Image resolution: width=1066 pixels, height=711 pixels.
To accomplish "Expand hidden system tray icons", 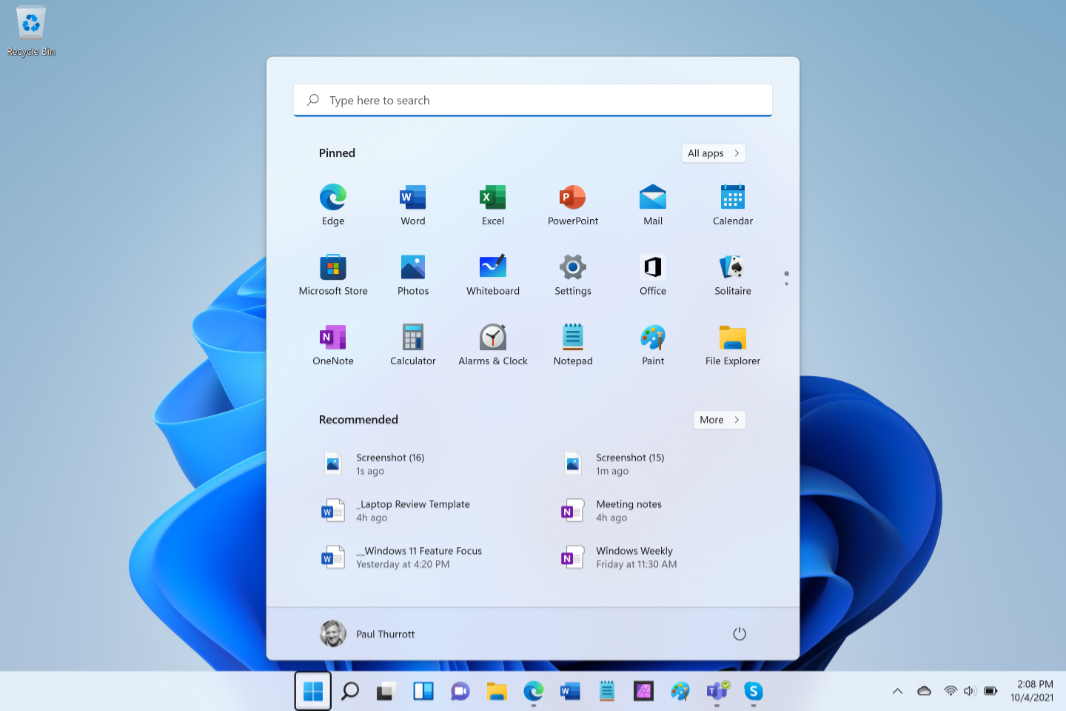I will (x=897, y=691).
